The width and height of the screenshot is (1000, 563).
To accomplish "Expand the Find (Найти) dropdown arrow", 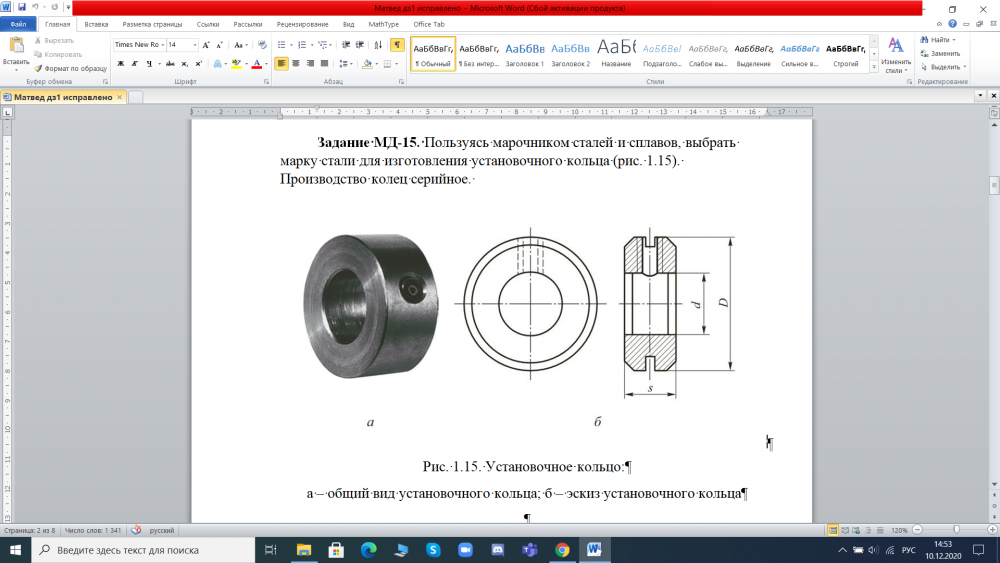I will pos(954,40).
